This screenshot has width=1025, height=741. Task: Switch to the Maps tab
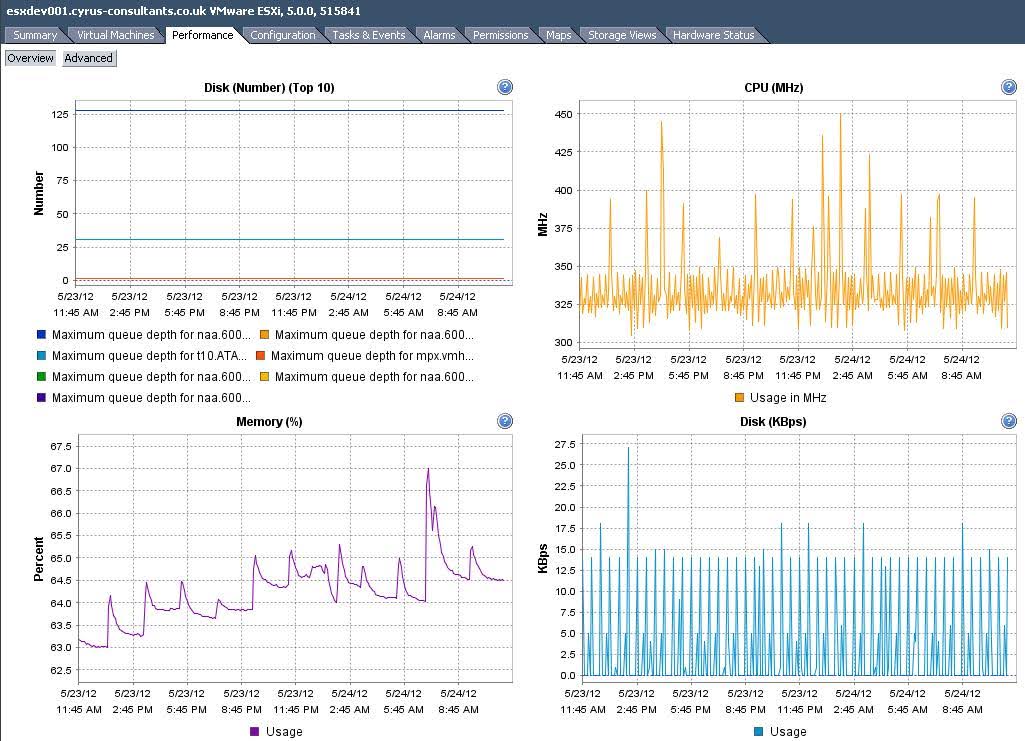point(558,35)
